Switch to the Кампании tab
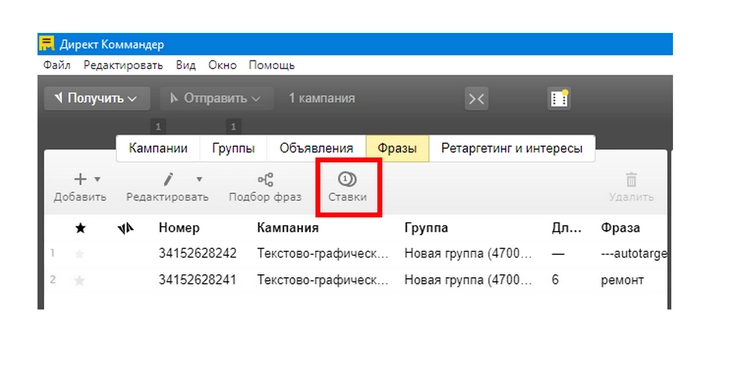 click(158, 149)
